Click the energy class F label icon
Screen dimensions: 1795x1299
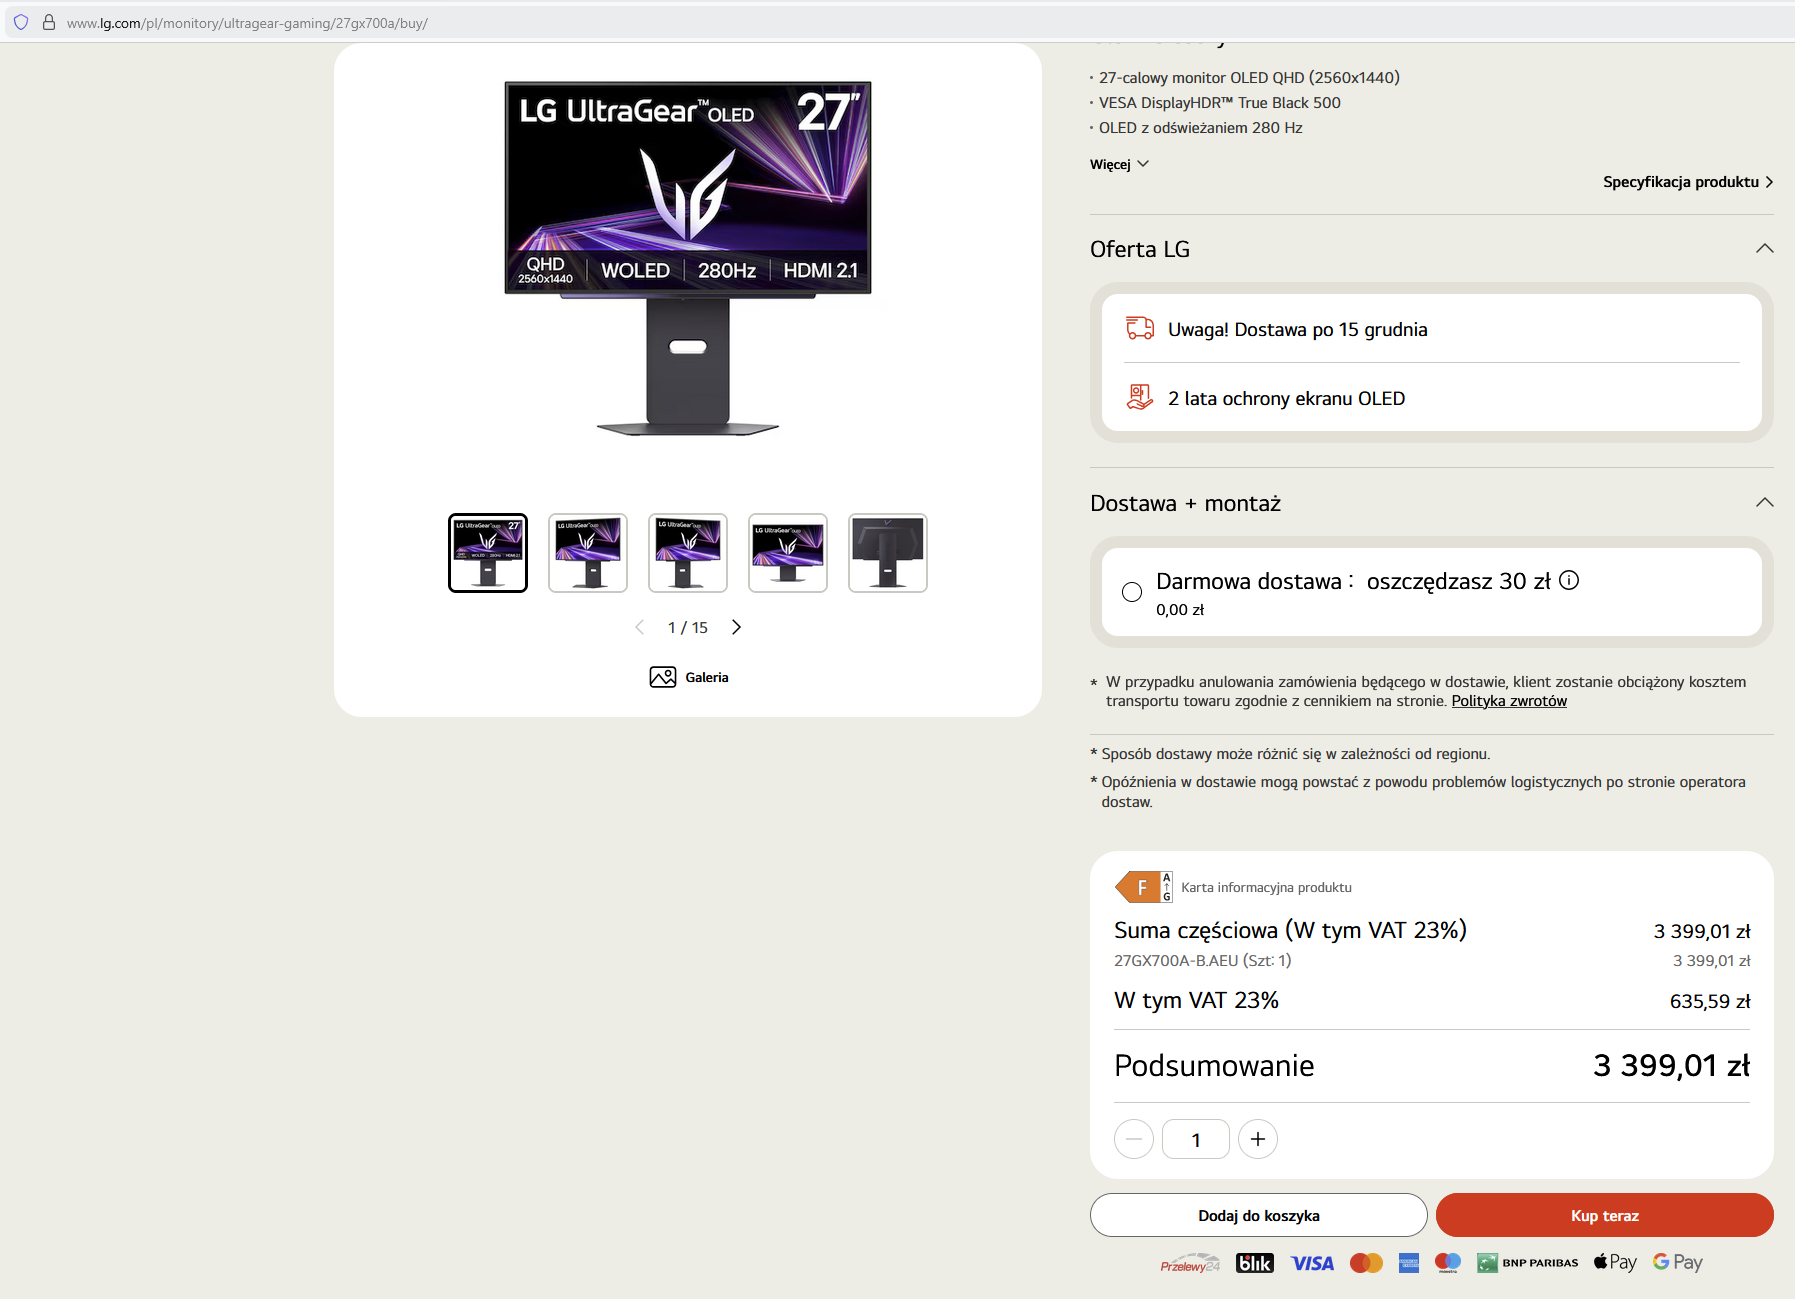(1144, 887)
